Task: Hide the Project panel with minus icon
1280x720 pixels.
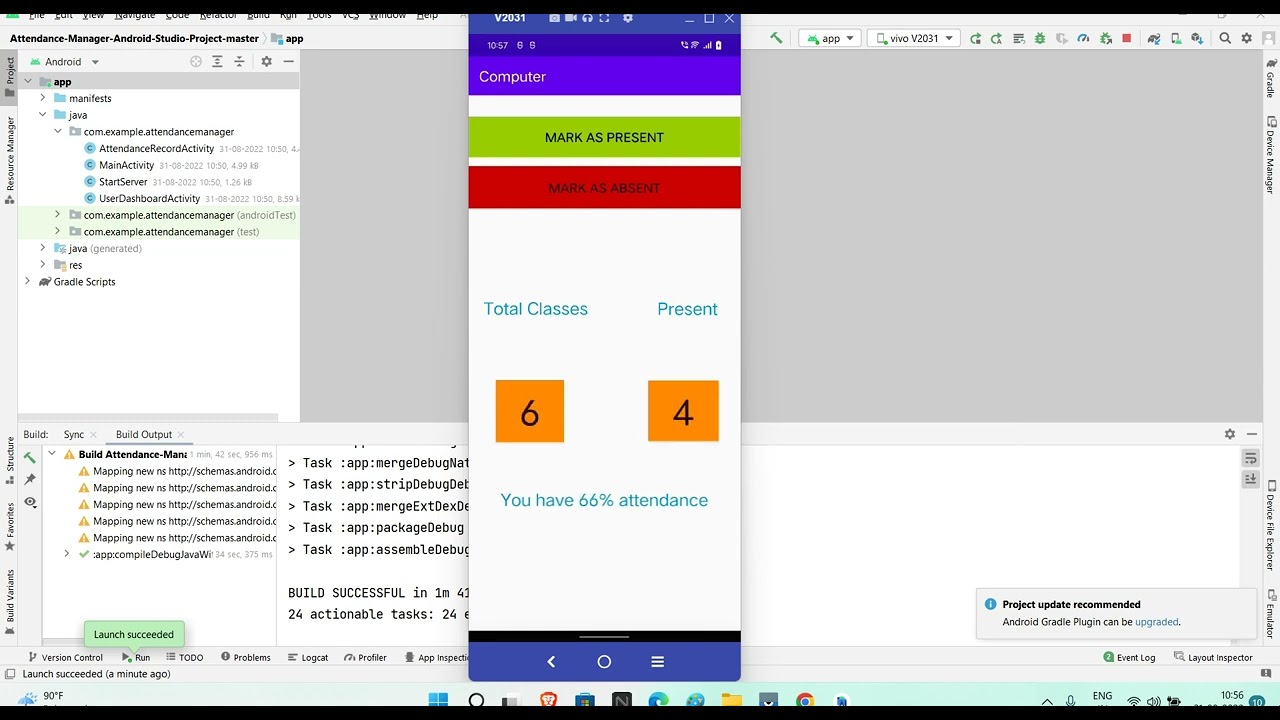Action: (288, 61)
